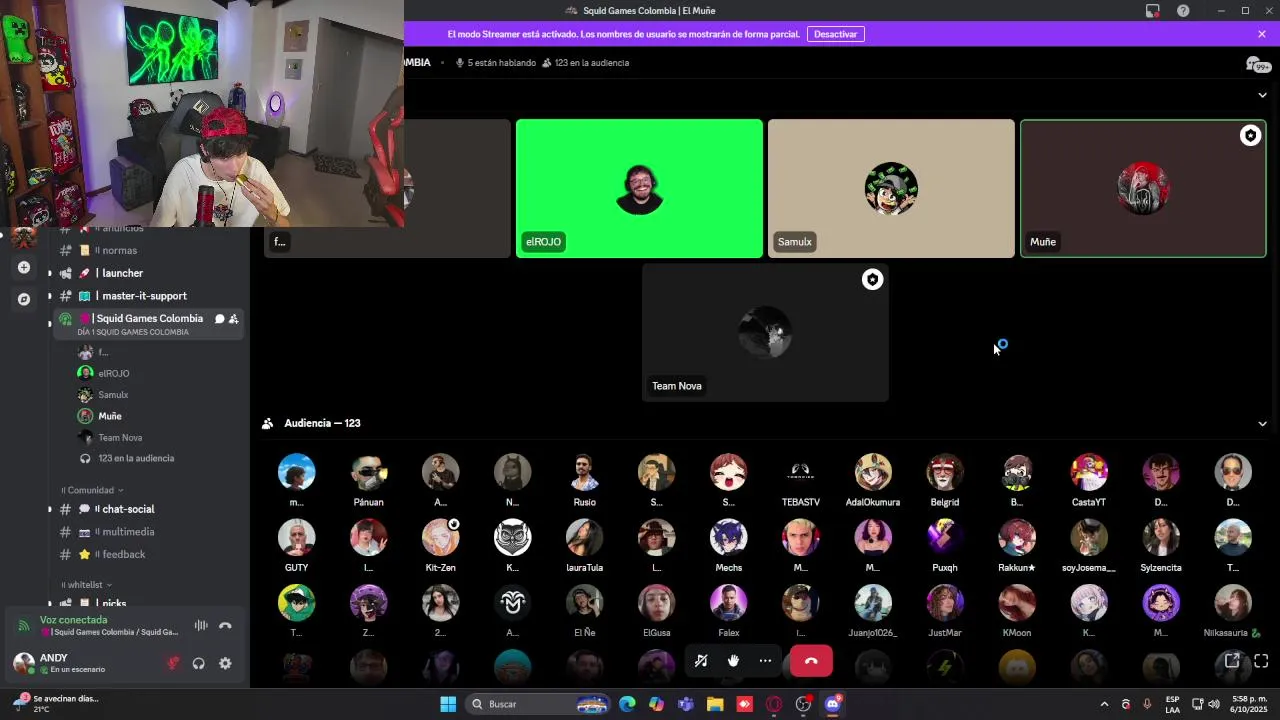Click the invite people icon on Squid Games Colombia channel
The width and height of the screenshot is (1280, 720).
(233, 319)
